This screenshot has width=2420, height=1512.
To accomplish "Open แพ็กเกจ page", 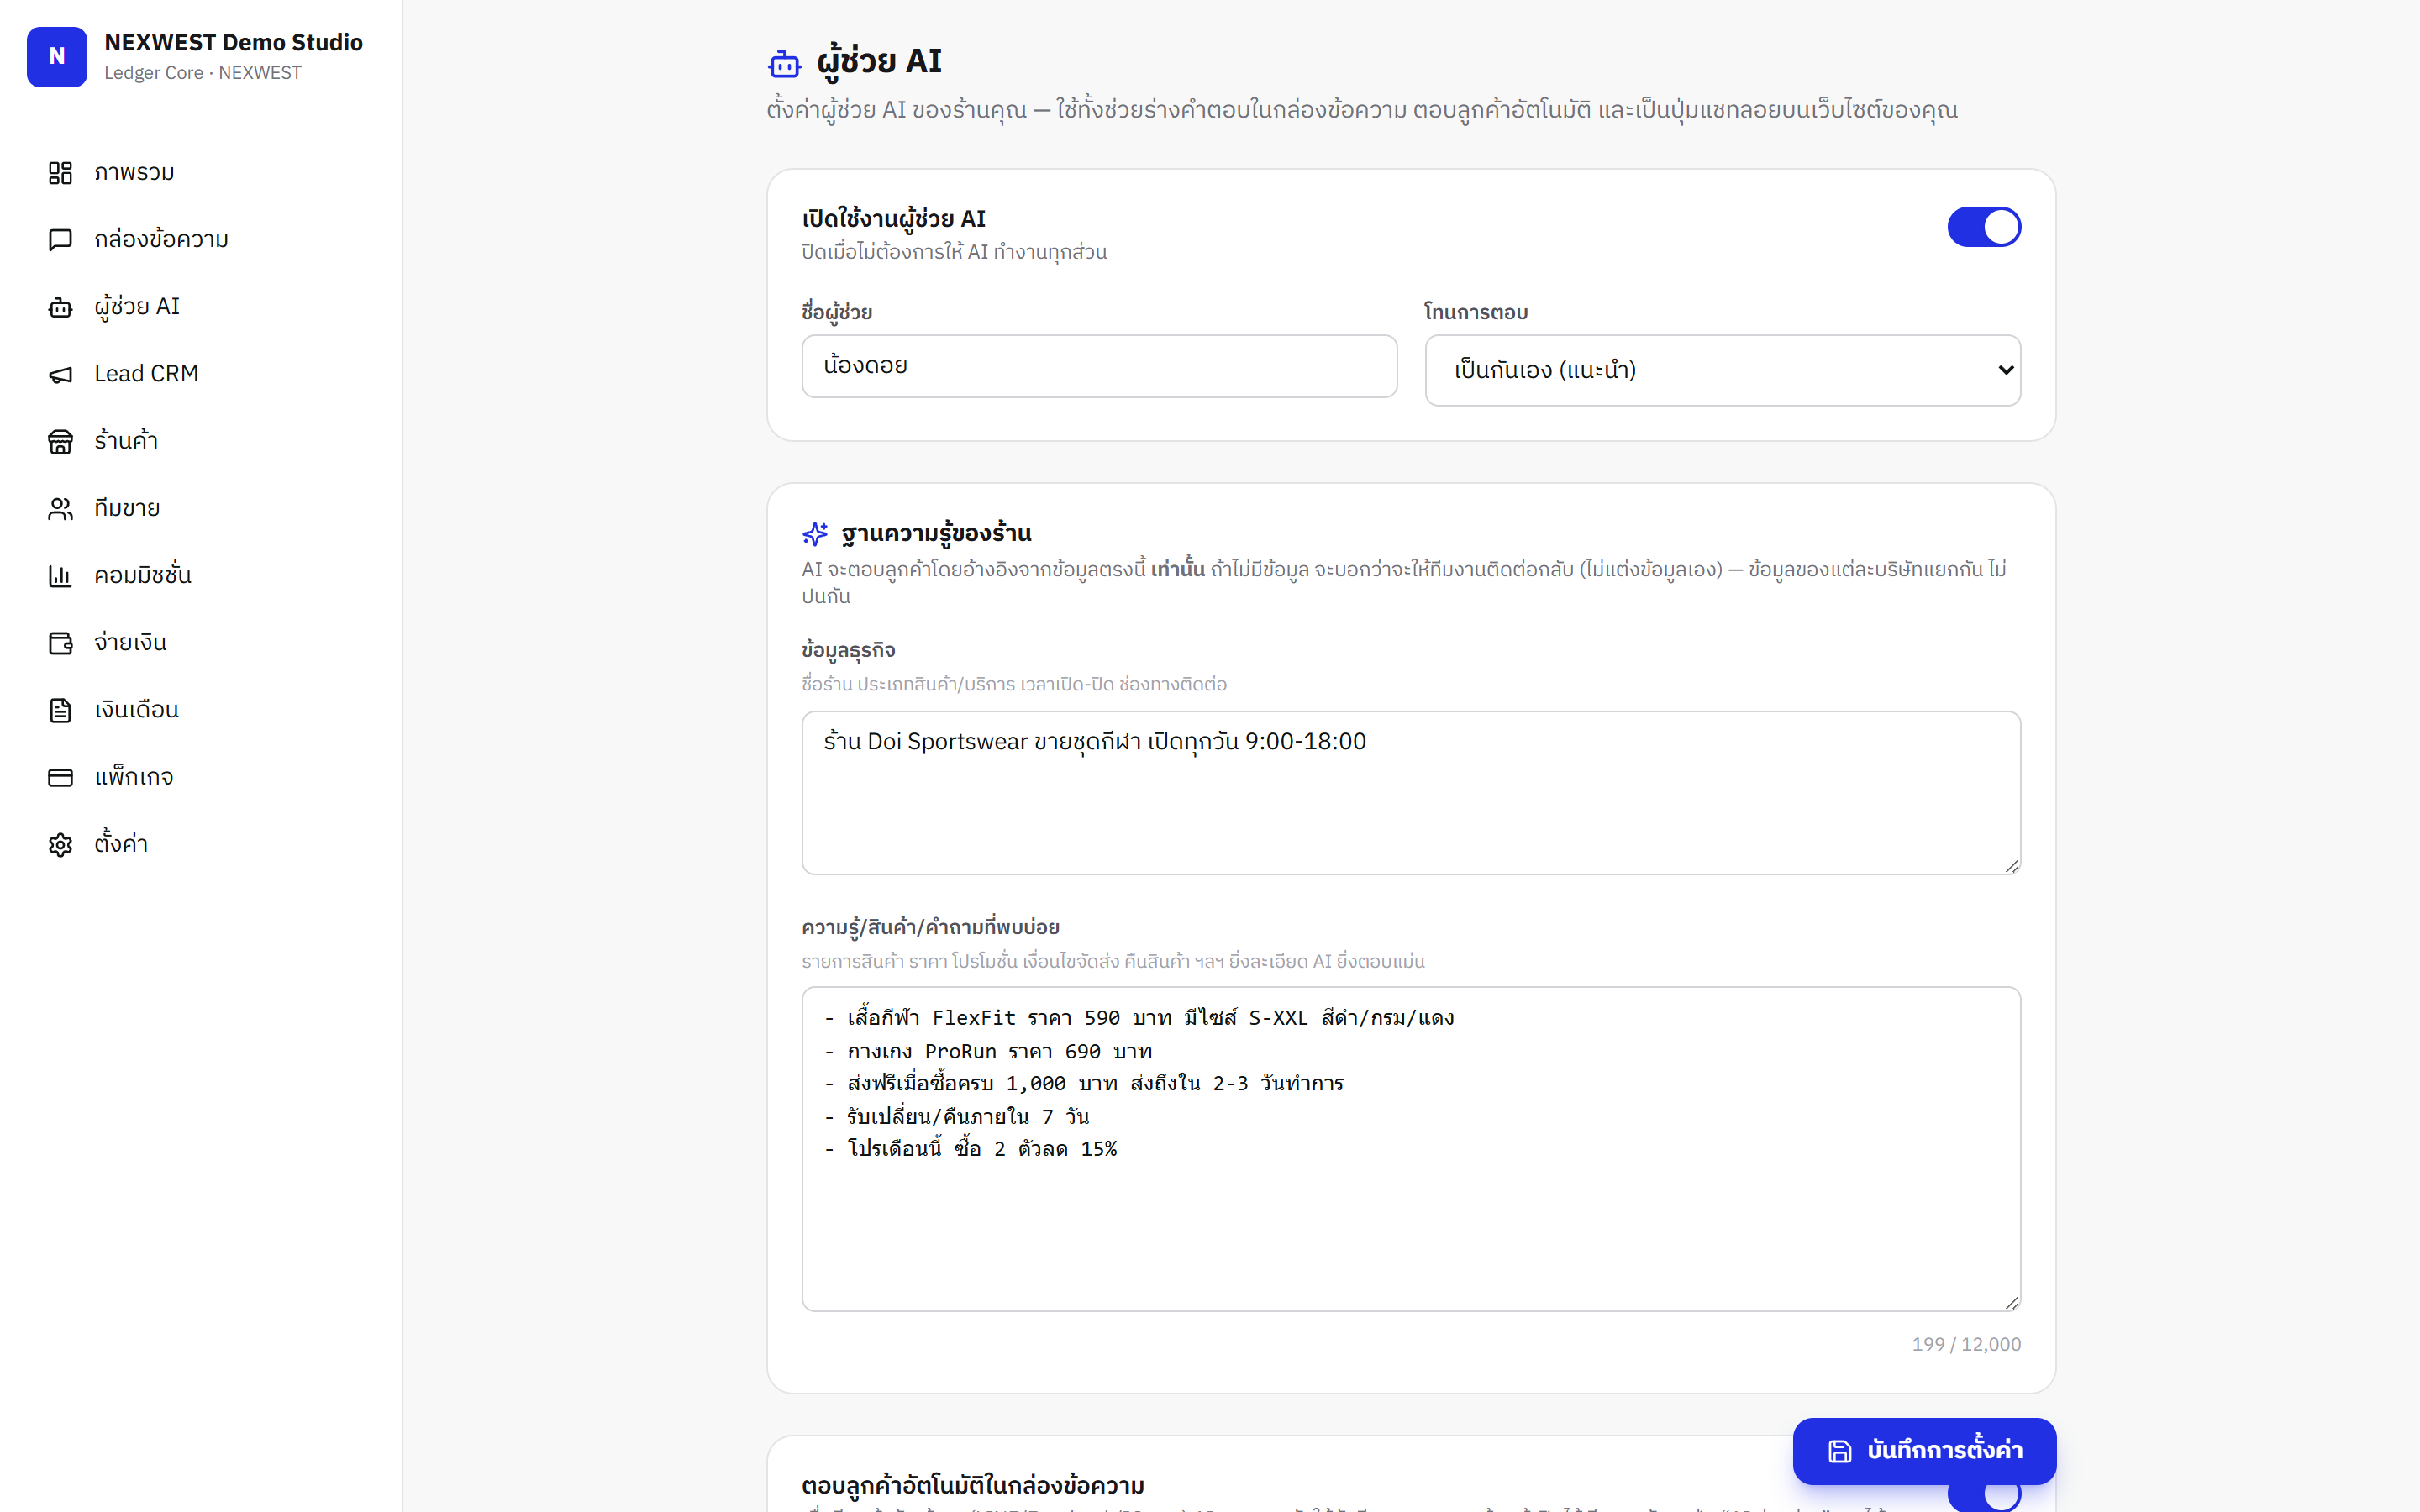I will tap(201, 777).
